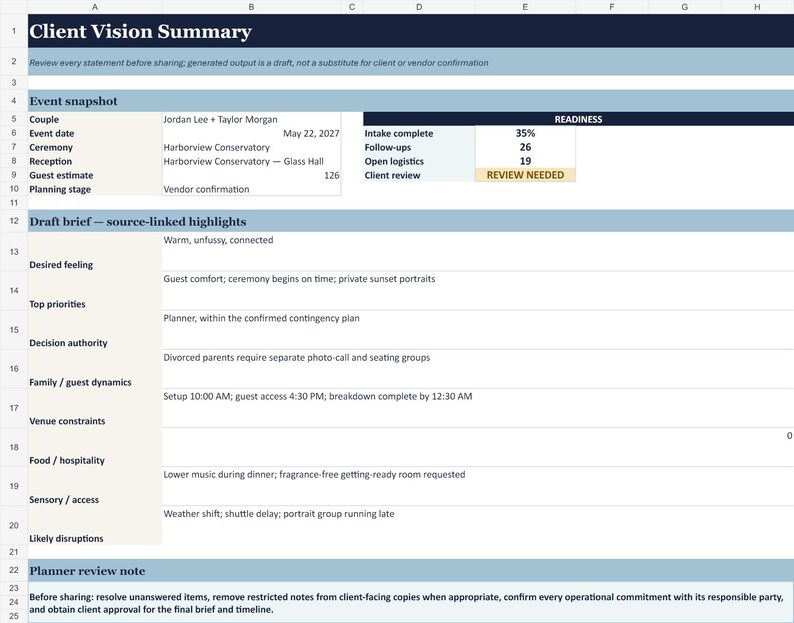The width and height of the screenshot is (794, 623).
Task: Click the REVIEW NEEDED status cell
Action: coord(525,175)
